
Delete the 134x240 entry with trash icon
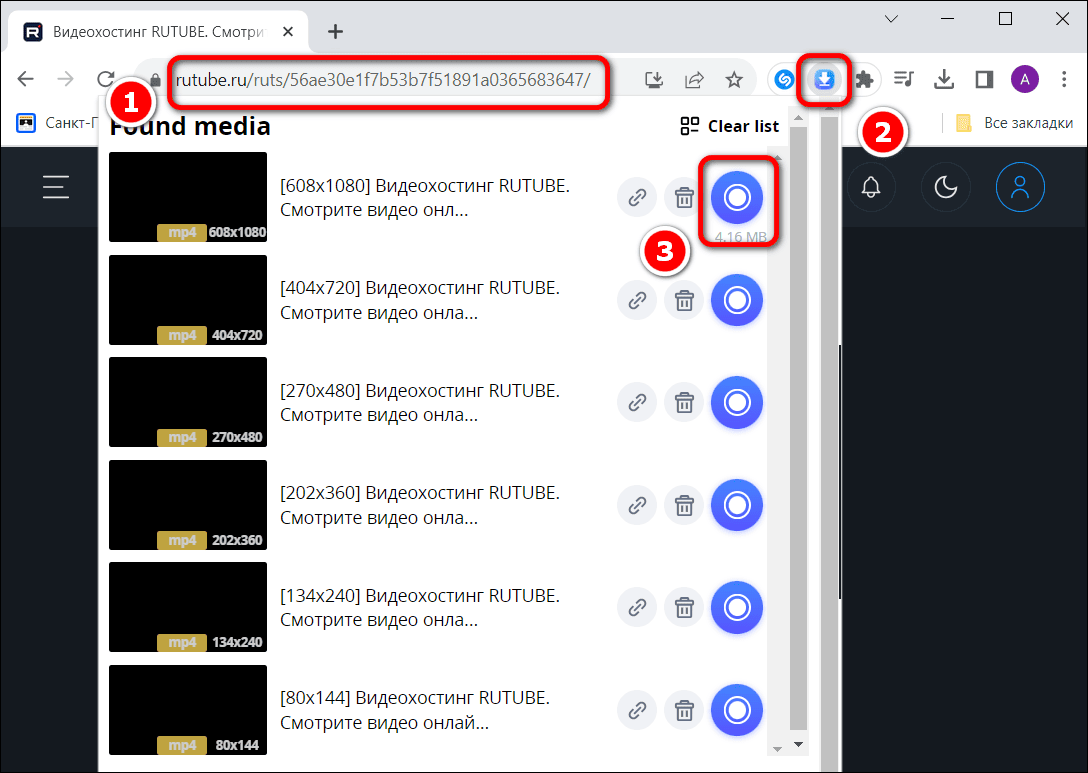684,608
